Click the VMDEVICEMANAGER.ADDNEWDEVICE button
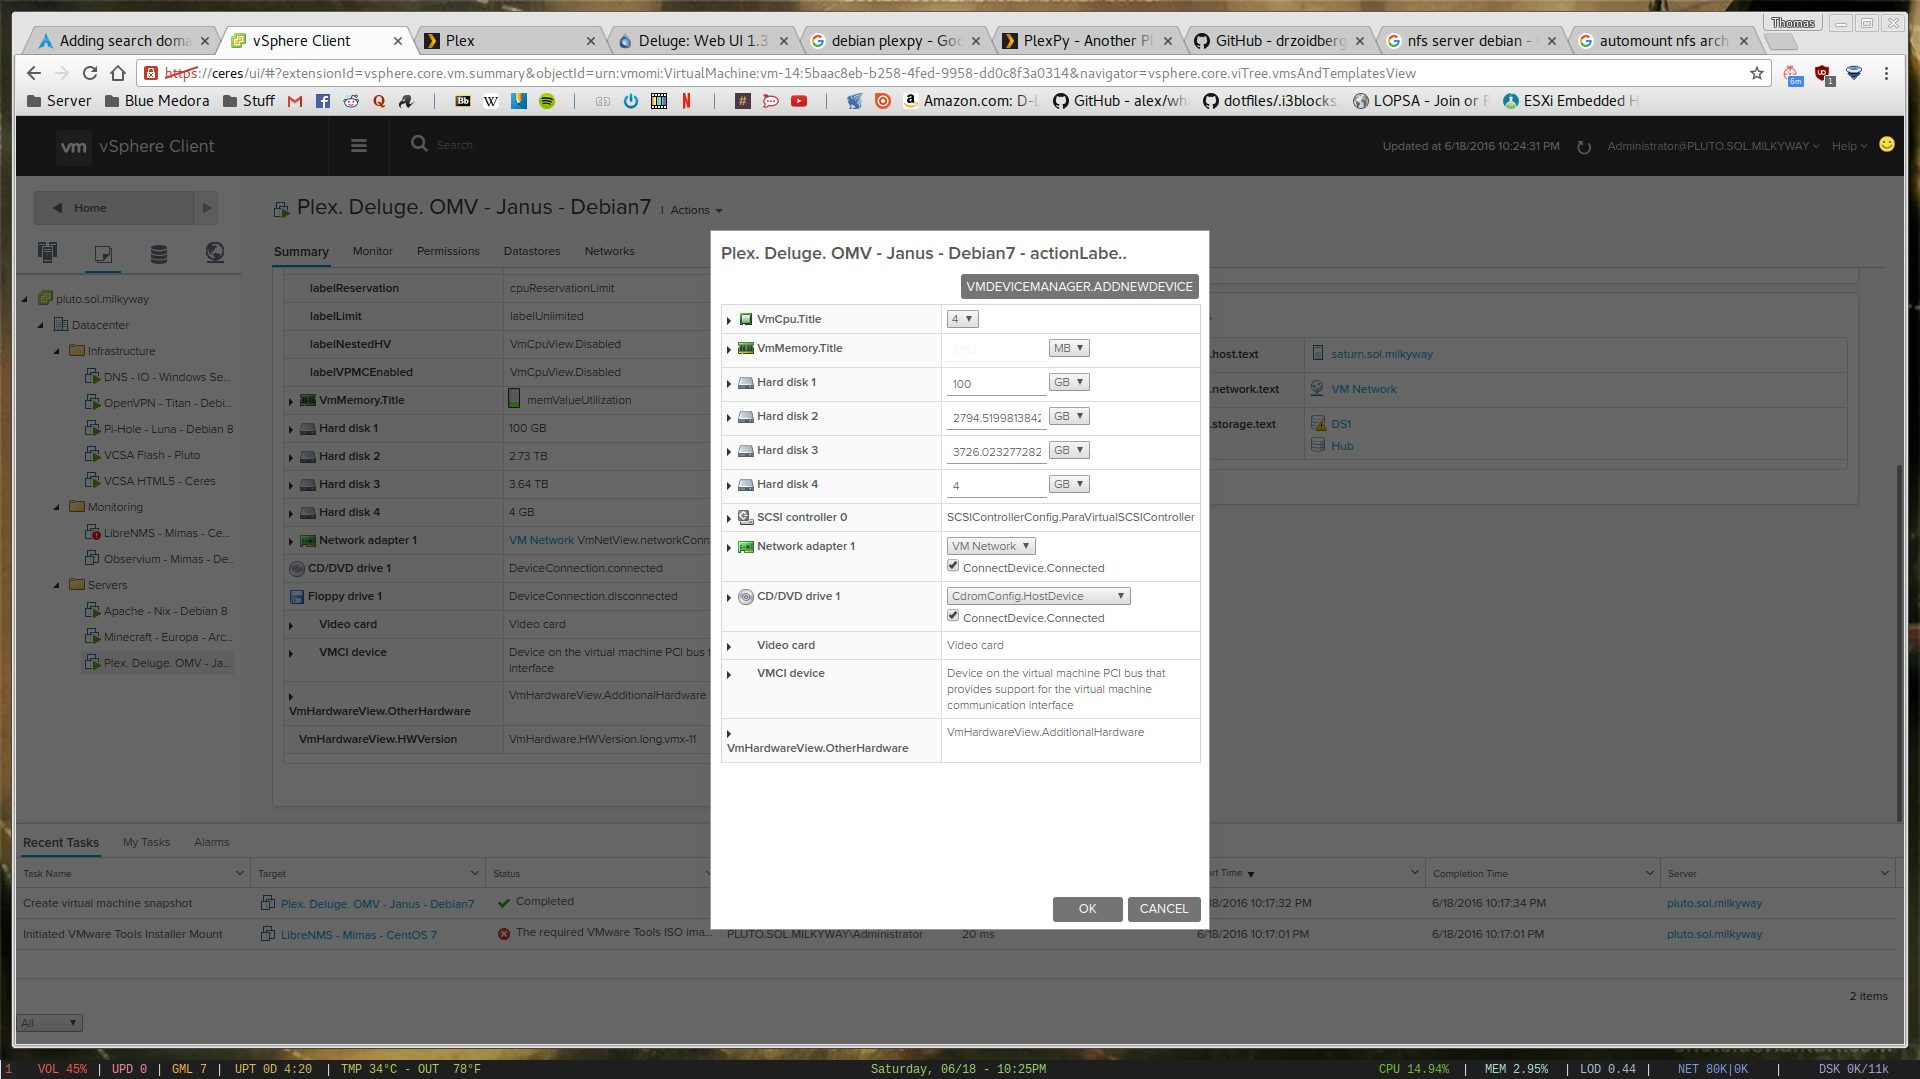1920x1079 pixels. click(x=1079, y=287)
